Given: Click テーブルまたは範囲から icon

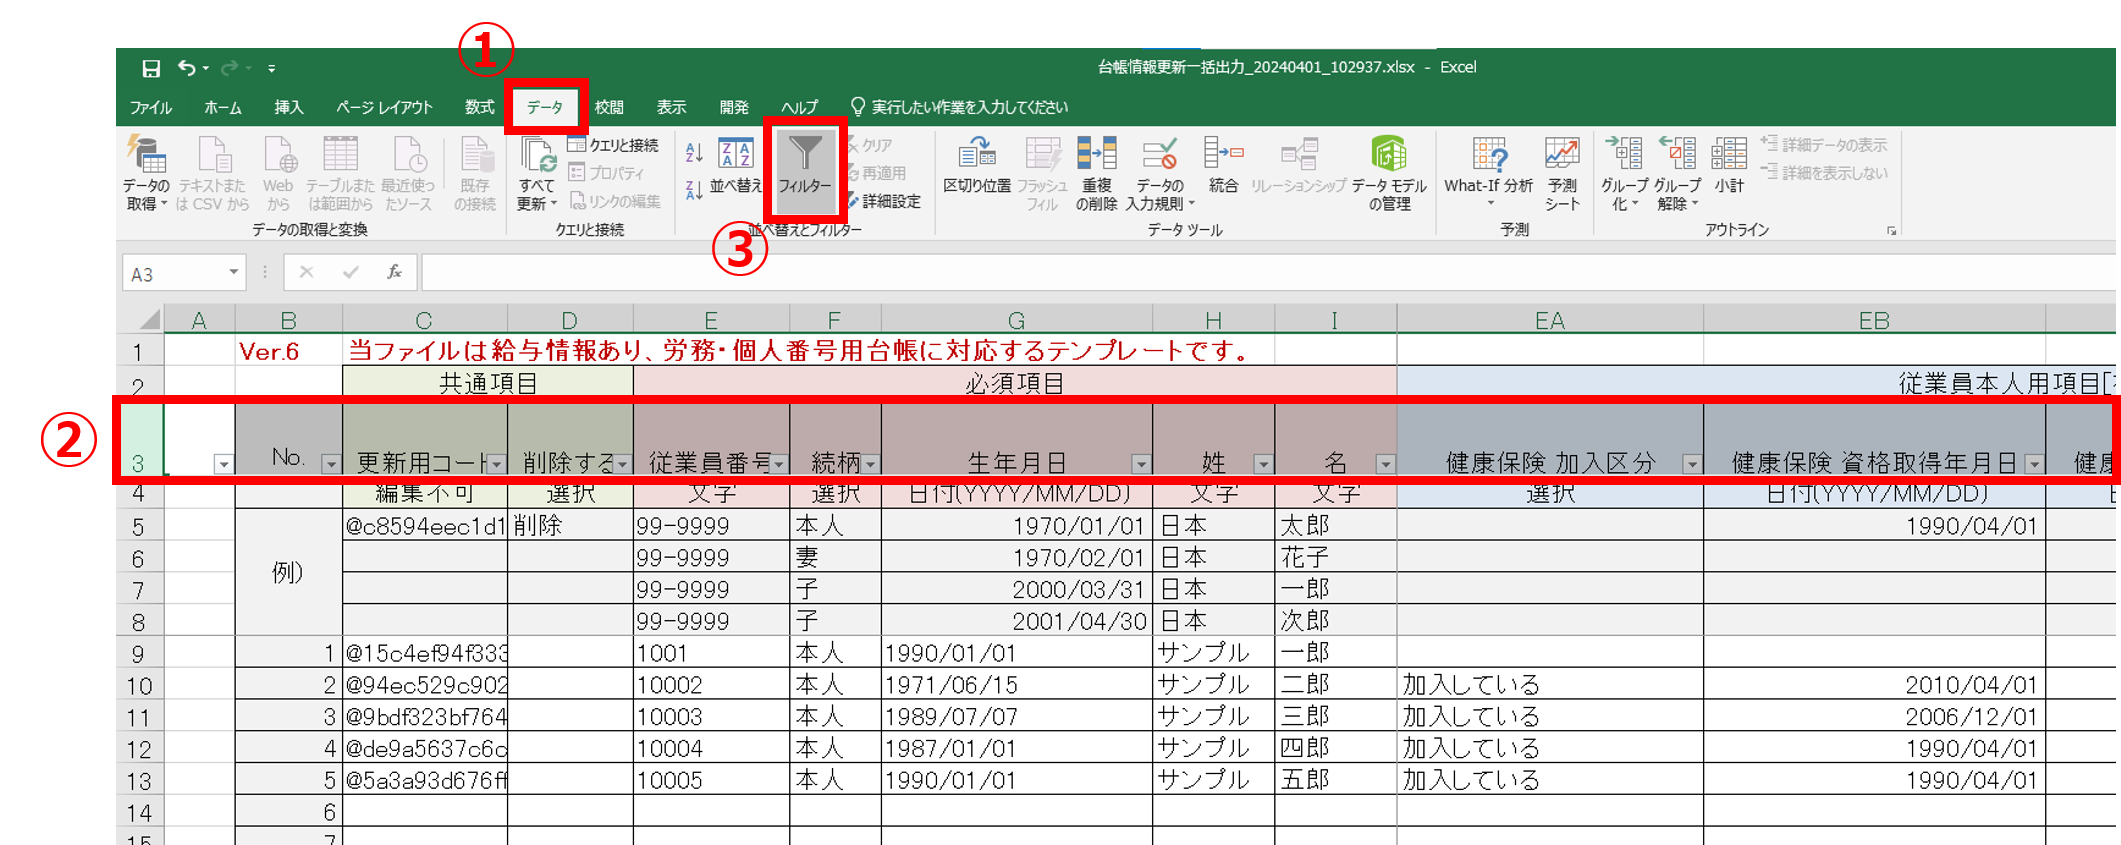Looking at the screenshot, I should click(x=340, y=174).
